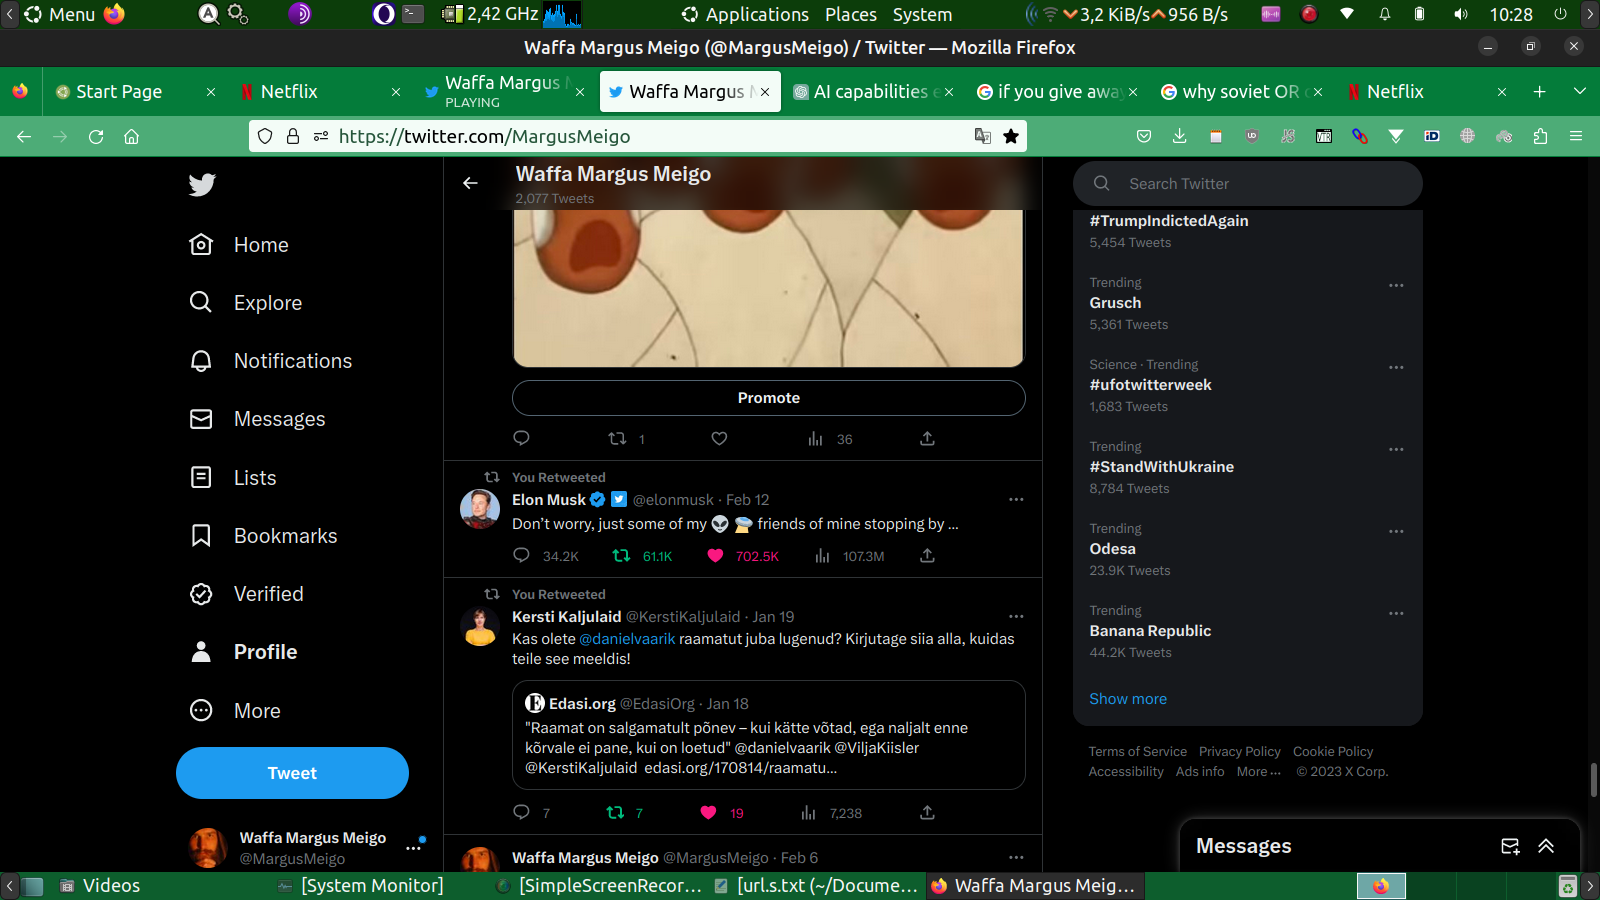Switch to AI capabilities tab
The image size is (1600, 900).
871,91
